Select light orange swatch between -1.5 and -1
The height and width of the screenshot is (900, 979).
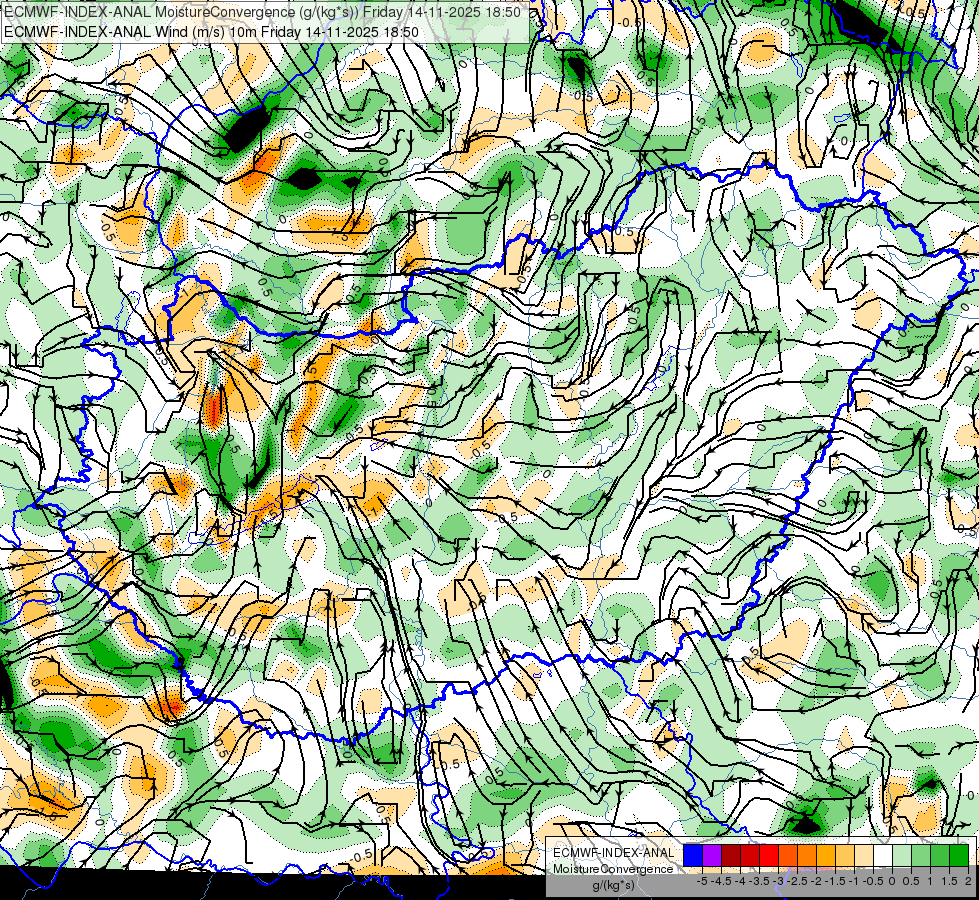(845, 856)
